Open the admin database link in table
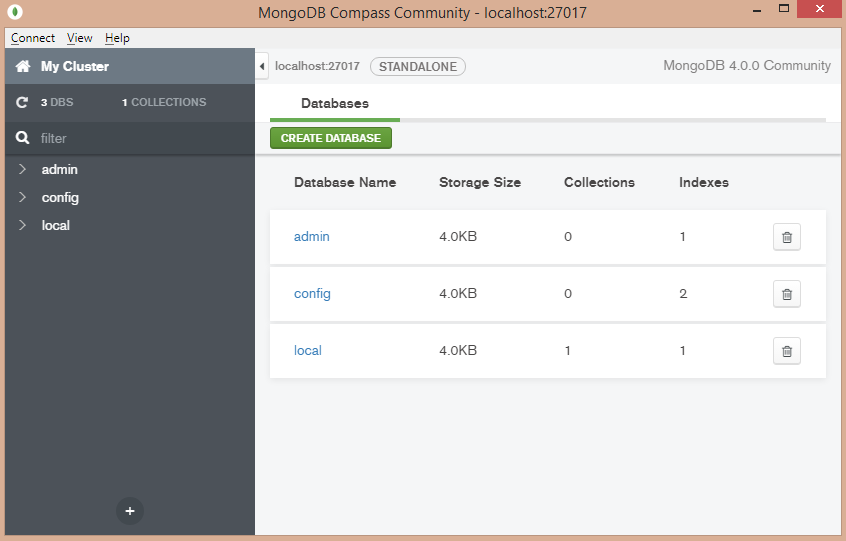The width and height of the screenshot is (846, 541). coord(311,237)
